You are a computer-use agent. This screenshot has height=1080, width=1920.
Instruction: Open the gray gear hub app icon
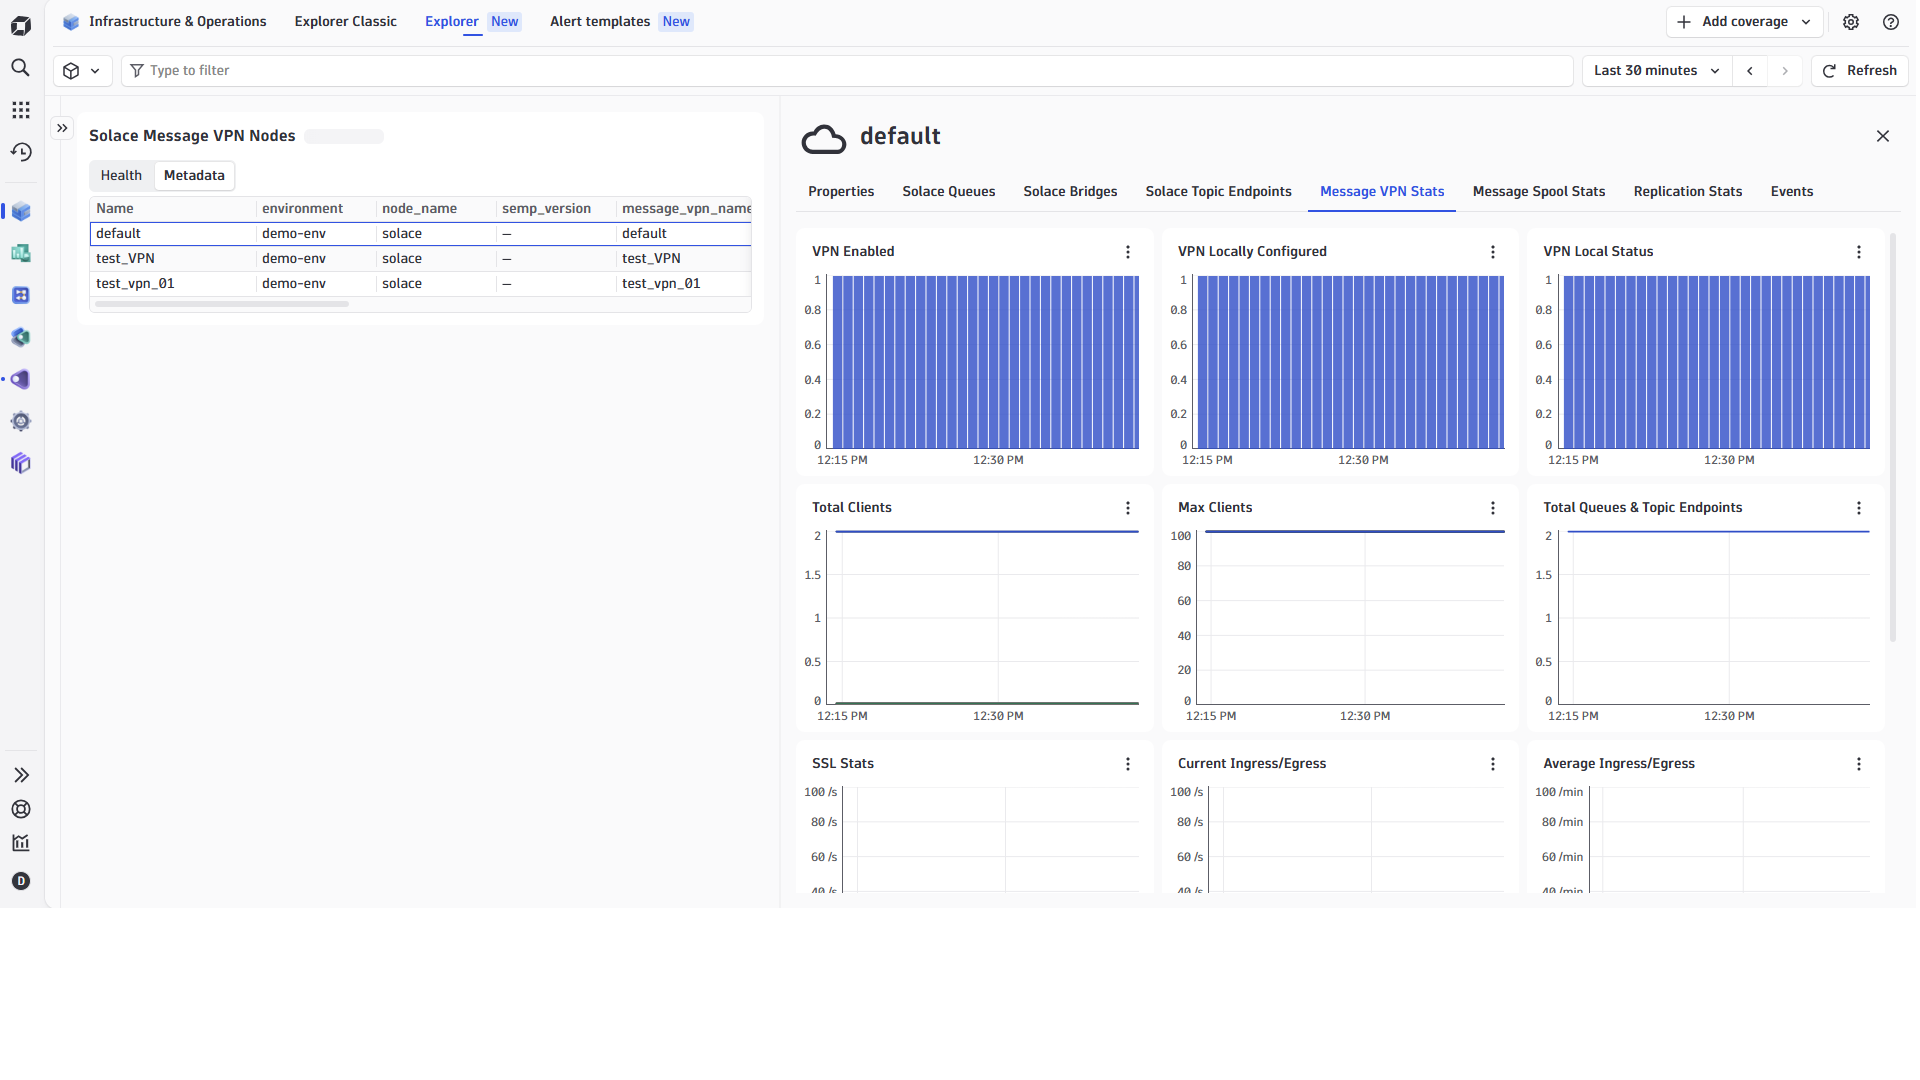tap(21, 421)
